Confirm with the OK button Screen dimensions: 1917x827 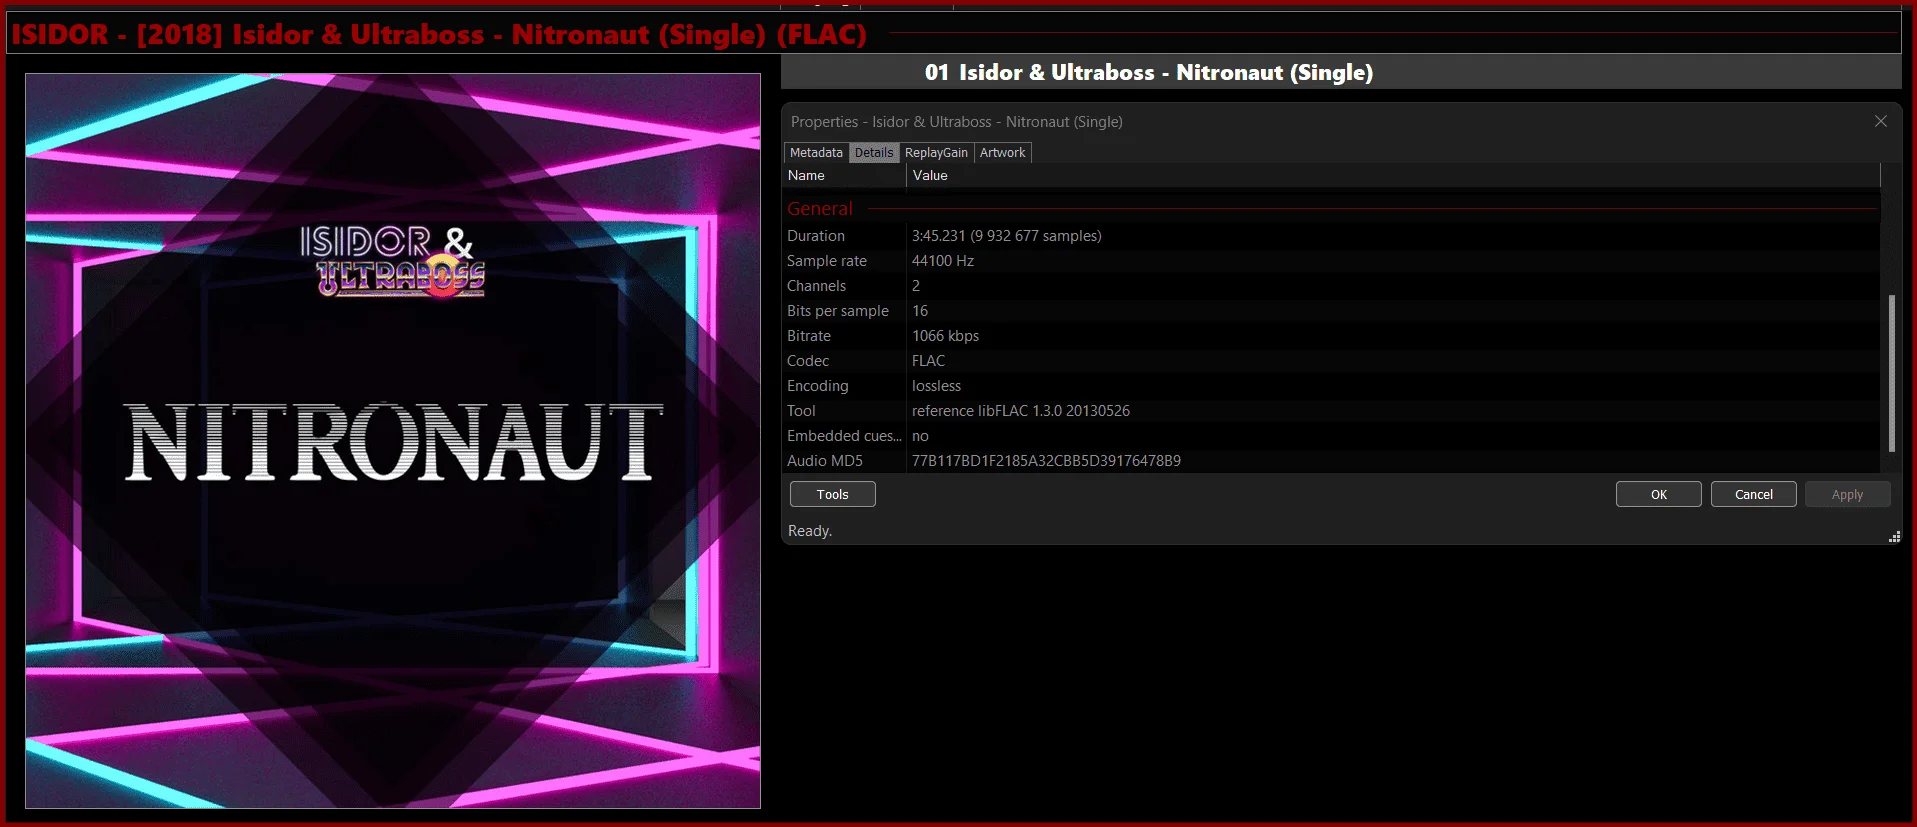tap(1658, 494)
